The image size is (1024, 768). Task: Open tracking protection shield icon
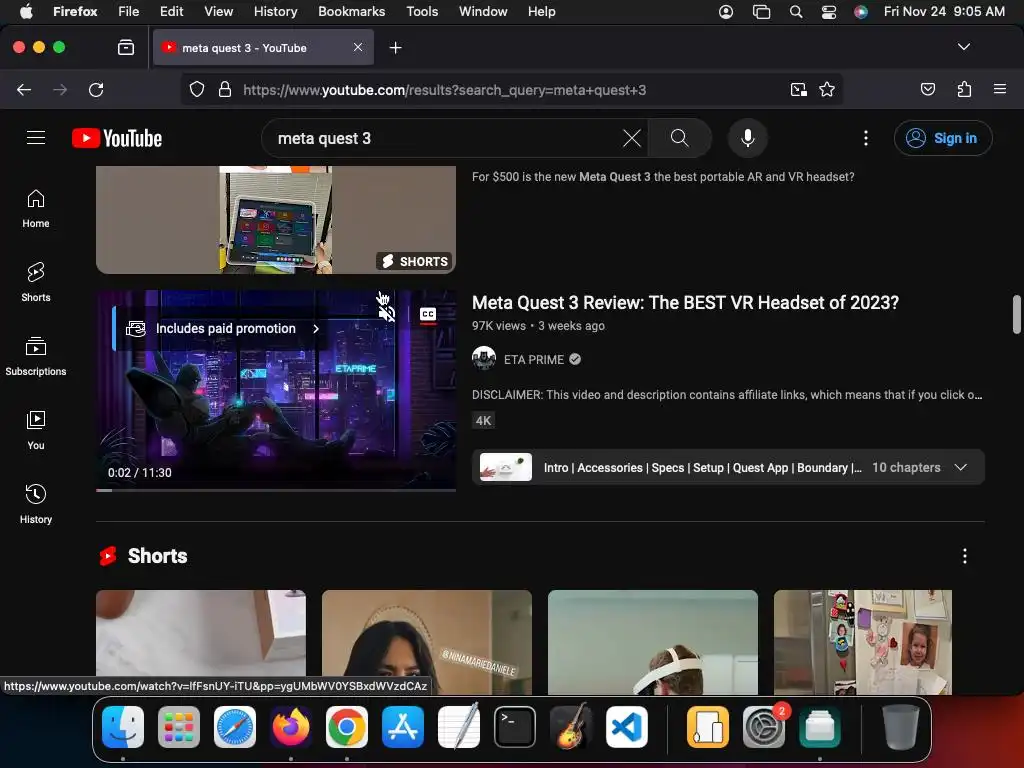197,89
